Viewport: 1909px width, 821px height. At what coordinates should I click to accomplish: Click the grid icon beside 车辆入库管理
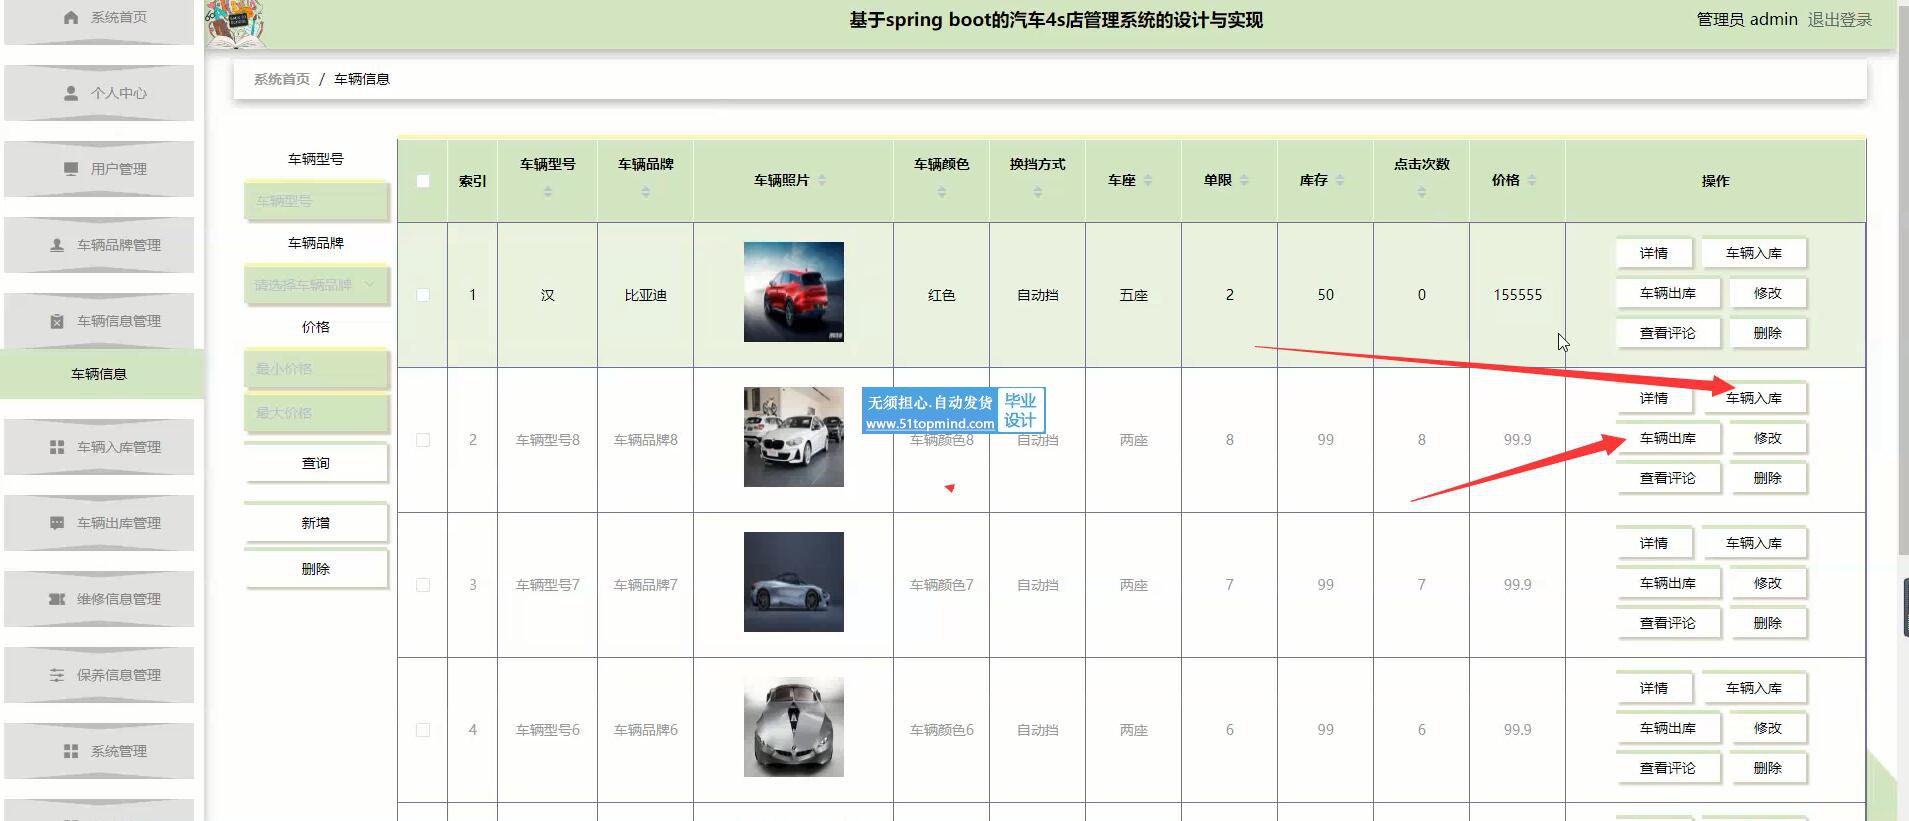click(57, 447)
